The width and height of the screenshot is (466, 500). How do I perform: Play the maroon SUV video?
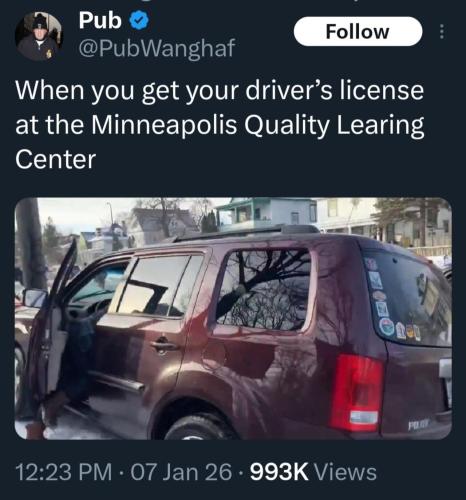(233, 318)
